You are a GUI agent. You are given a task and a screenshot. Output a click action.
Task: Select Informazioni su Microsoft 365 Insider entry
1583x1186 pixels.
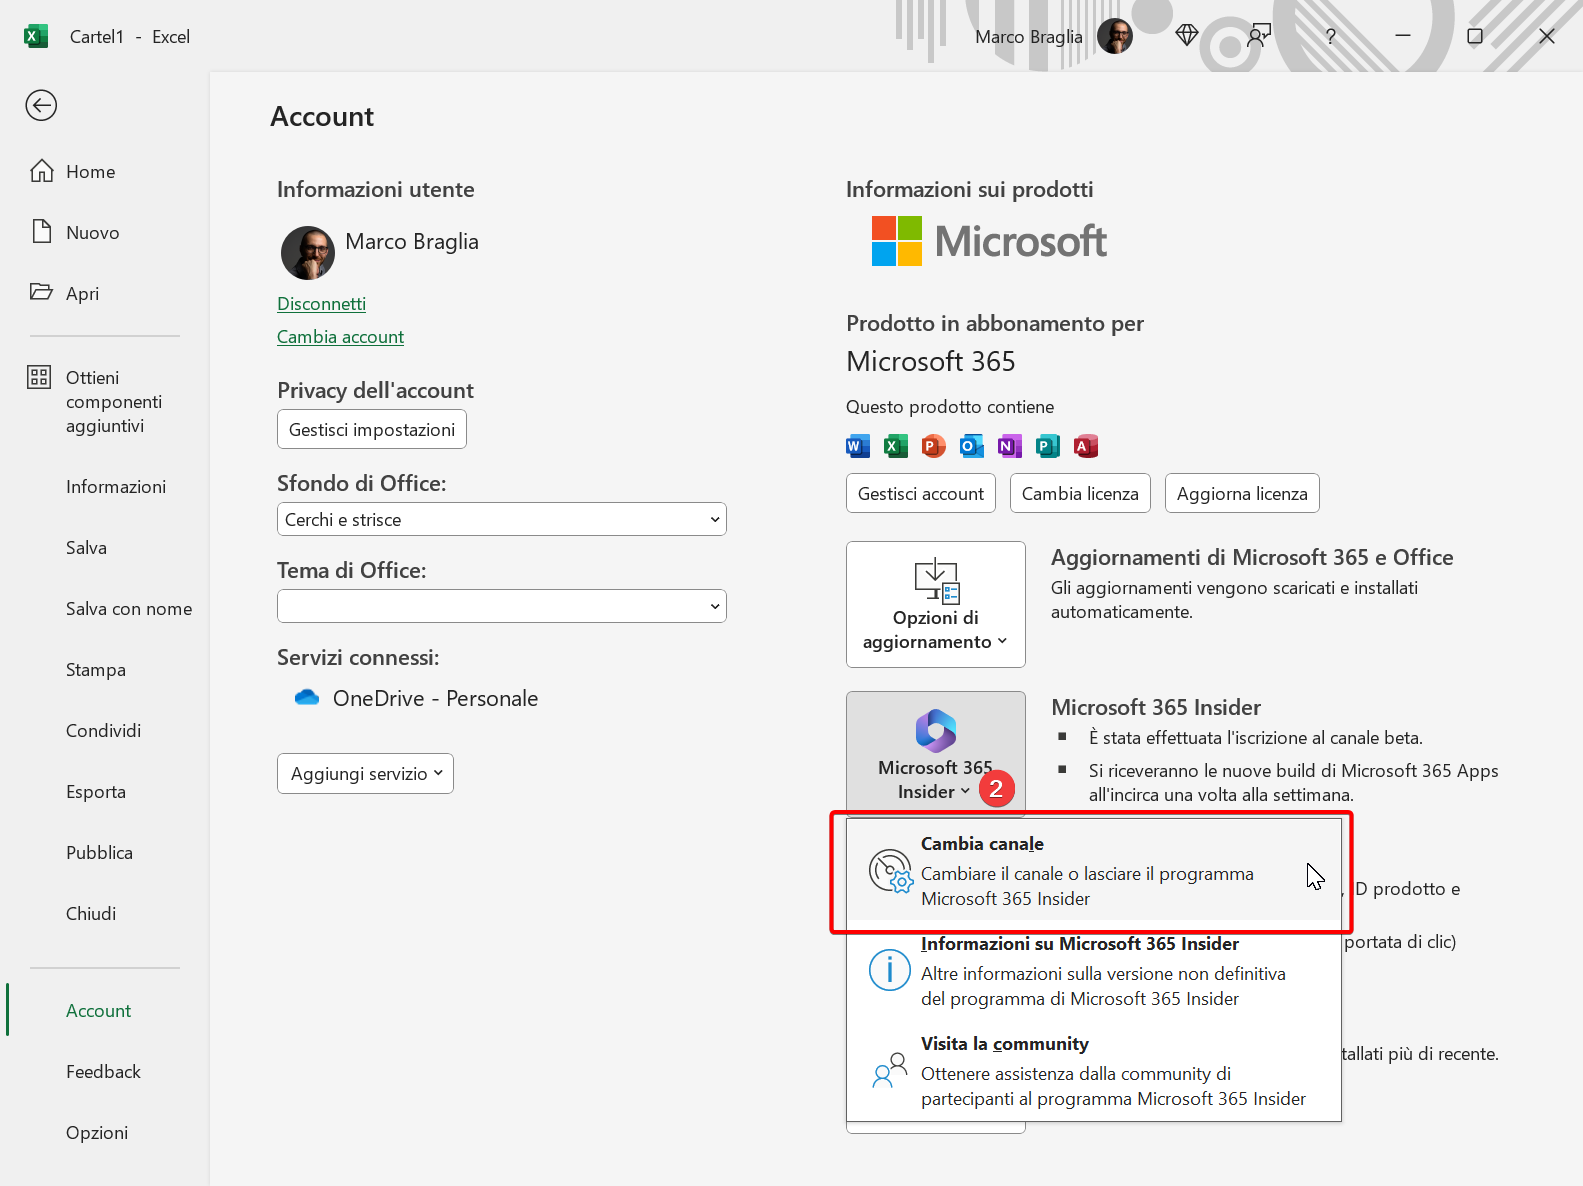tap(1093, 970)
